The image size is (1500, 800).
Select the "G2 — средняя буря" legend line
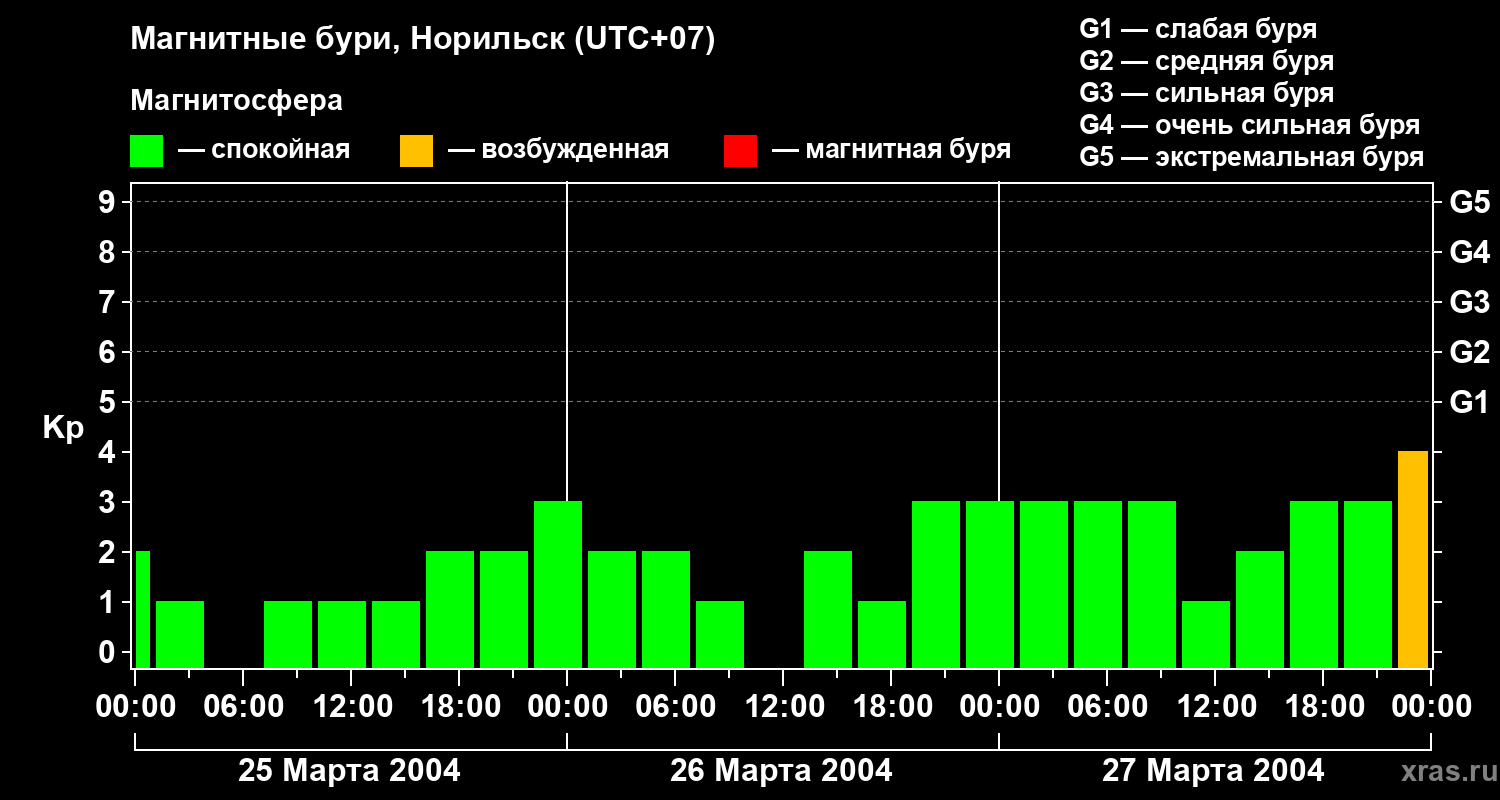[1206, 61]
